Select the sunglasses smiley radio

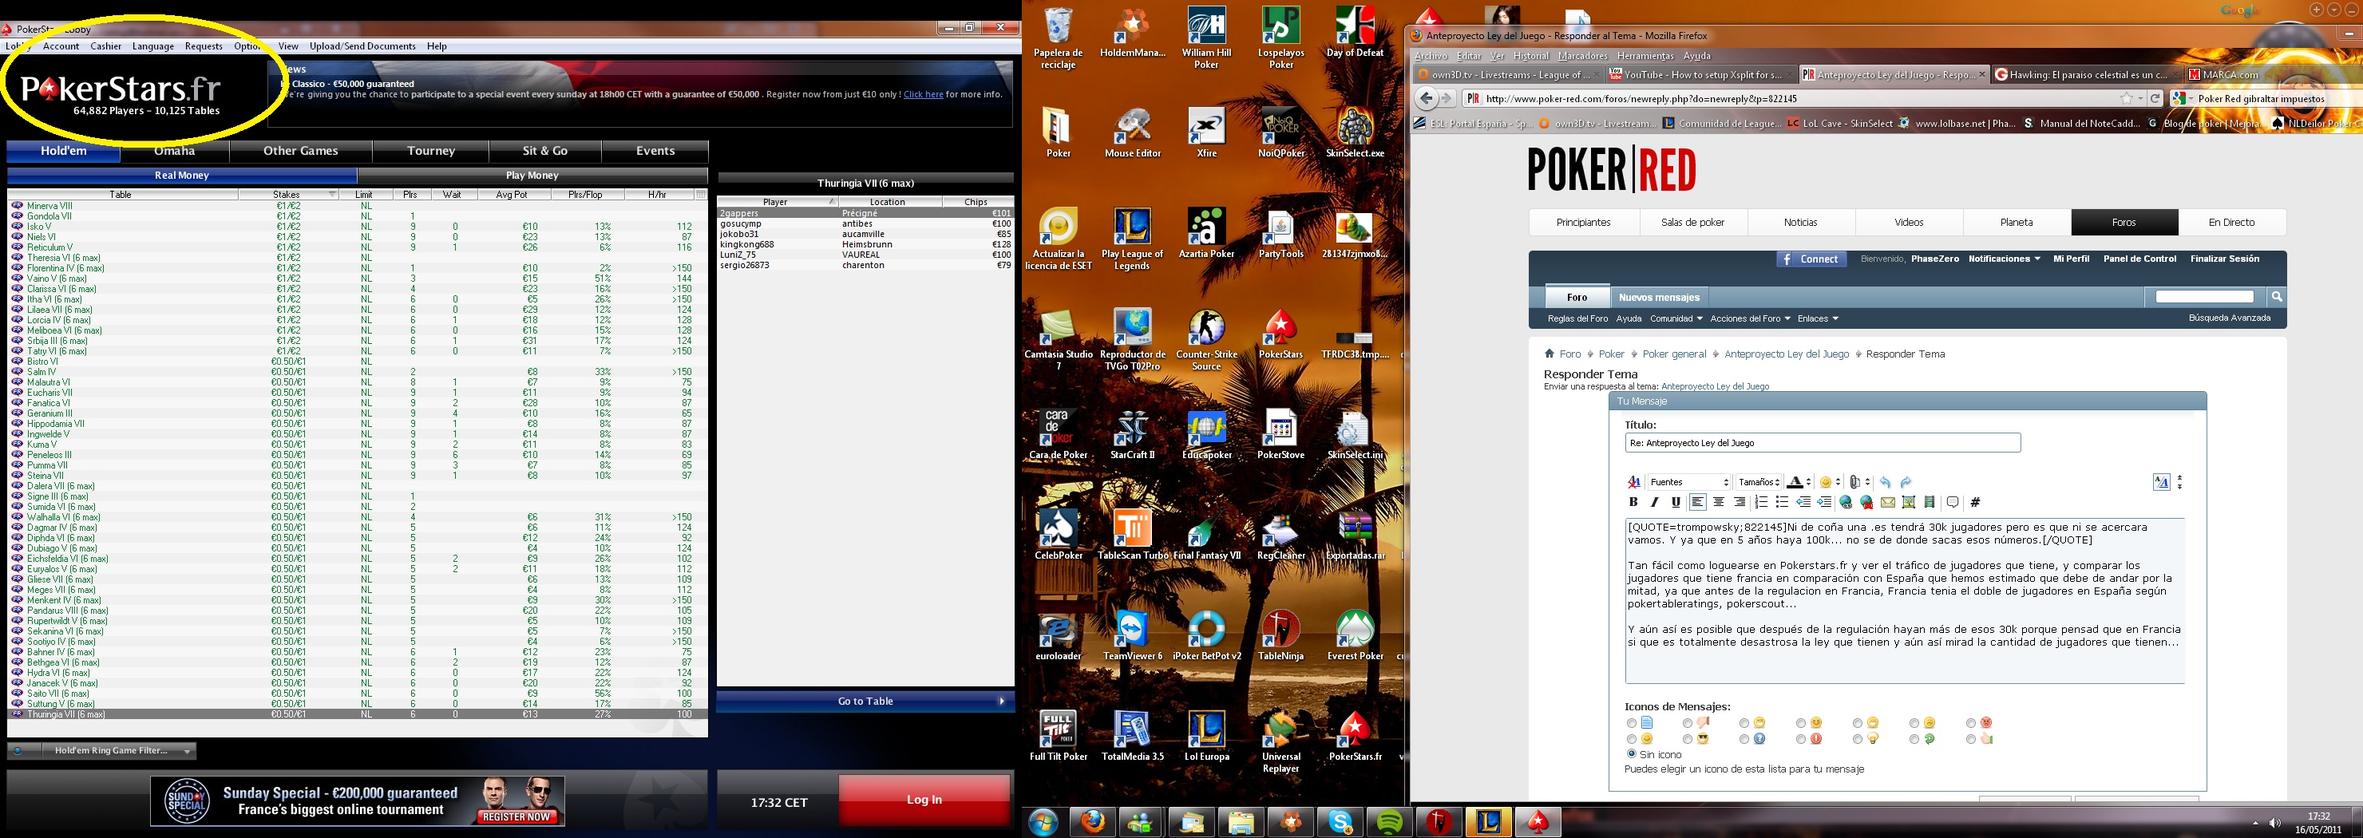(x=1688, y=739)
